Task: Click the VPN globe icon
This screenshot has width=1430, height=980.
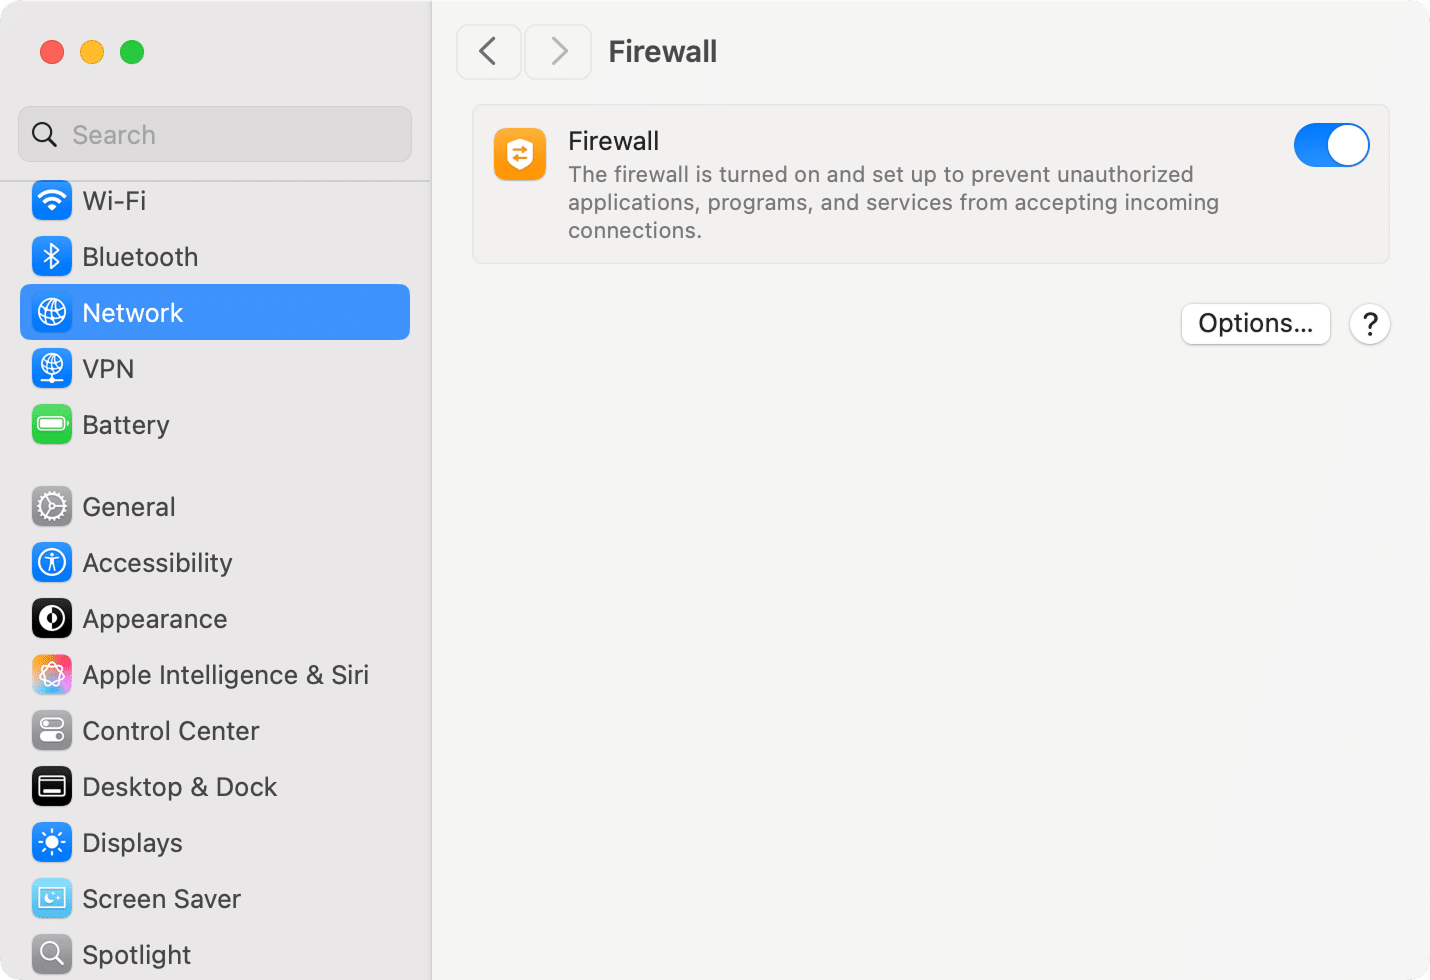Action: pyautogui.click(x=52, y=368)
